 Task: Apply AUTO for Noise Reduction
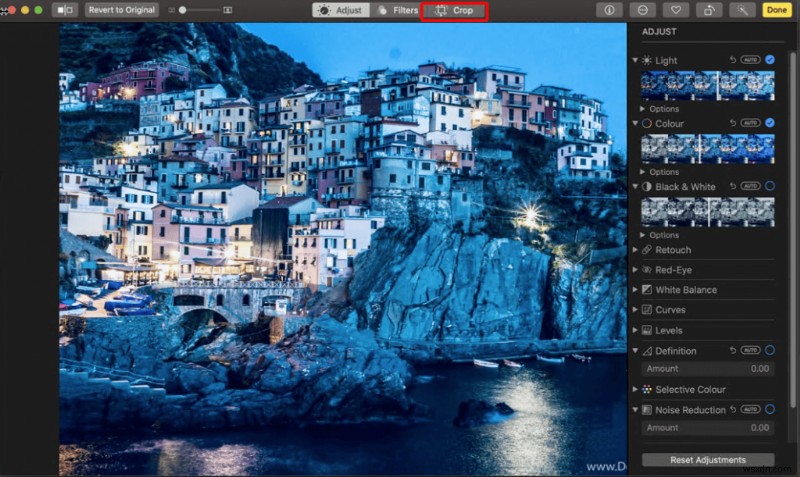pyautogui.click(x=751, y=409)
